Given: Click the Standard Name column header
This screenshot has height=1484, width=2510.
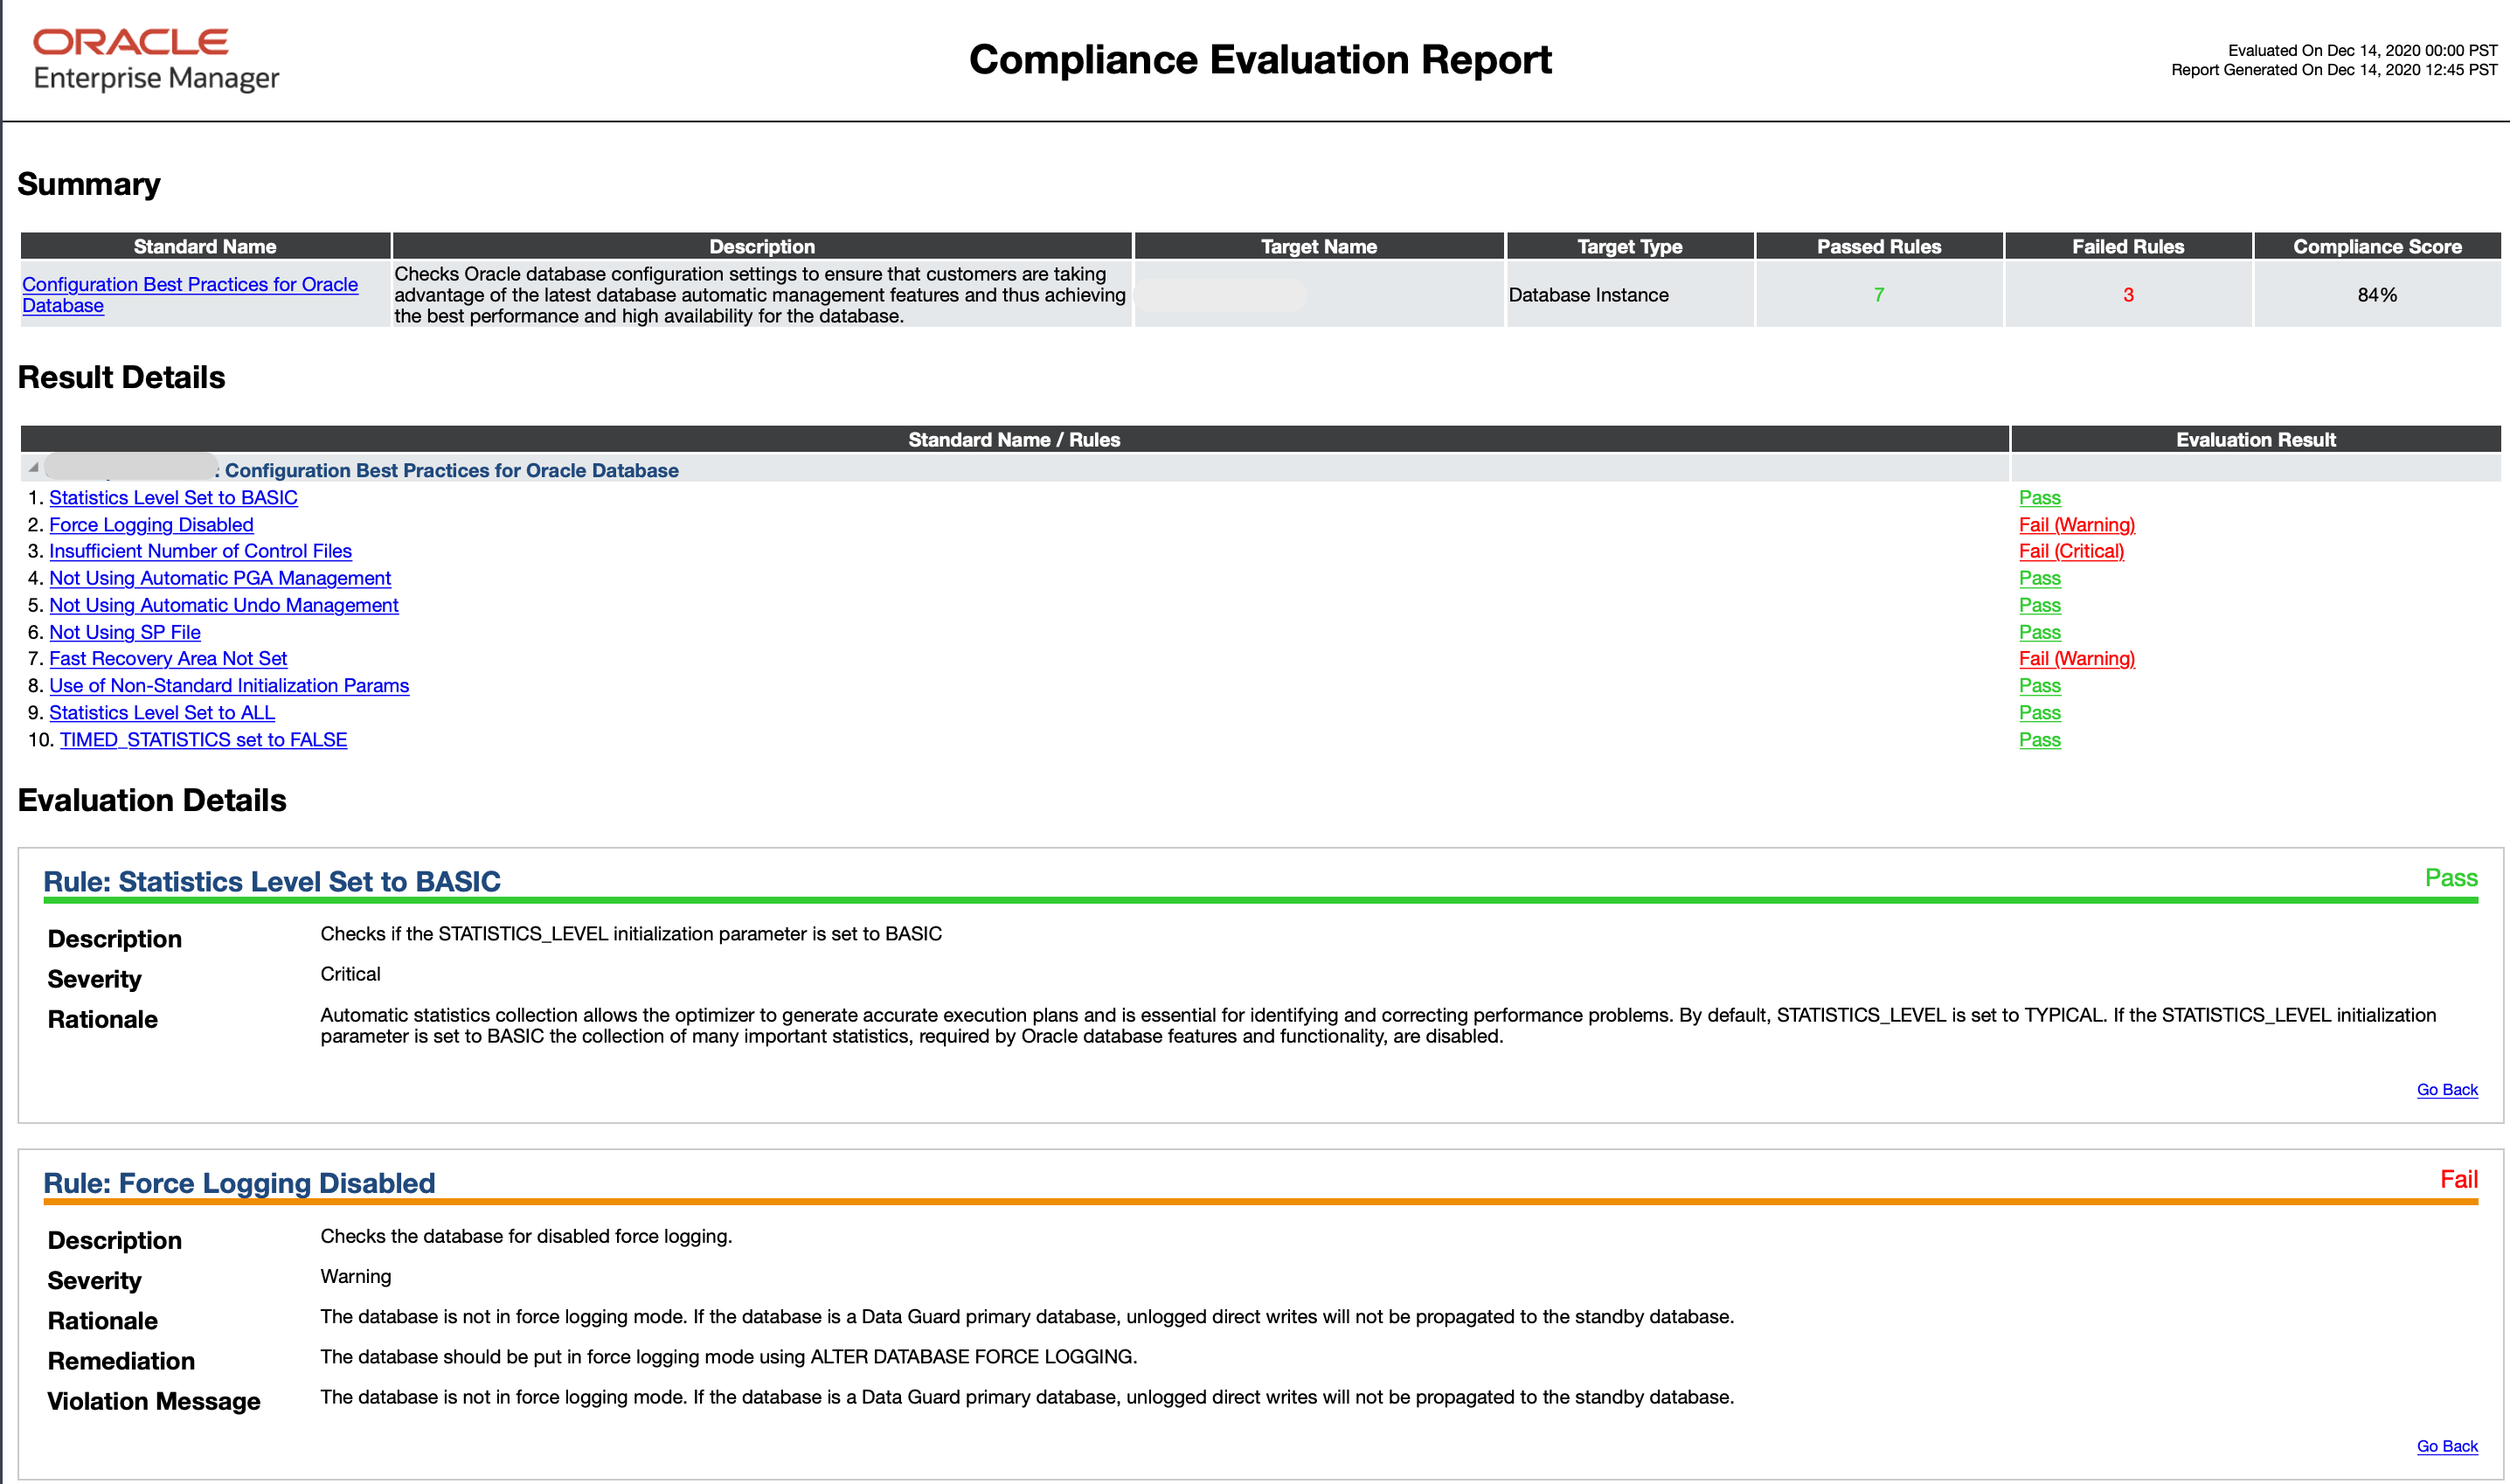Looking at the screenshot, I should pyautogui.click(x=205, y=246).
